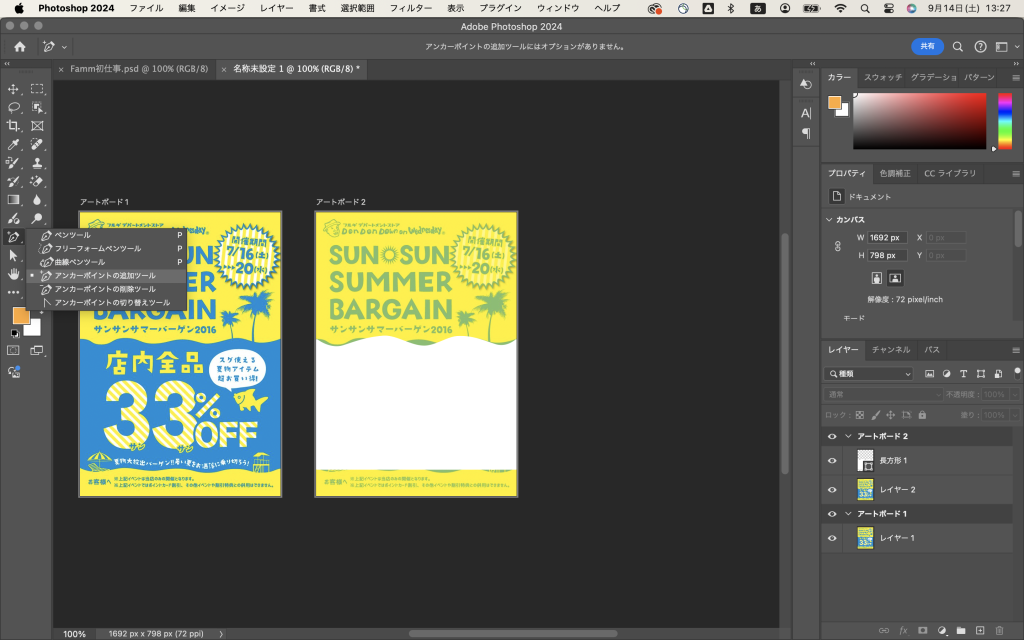Click the canvas width W input field

click(888, 238)
